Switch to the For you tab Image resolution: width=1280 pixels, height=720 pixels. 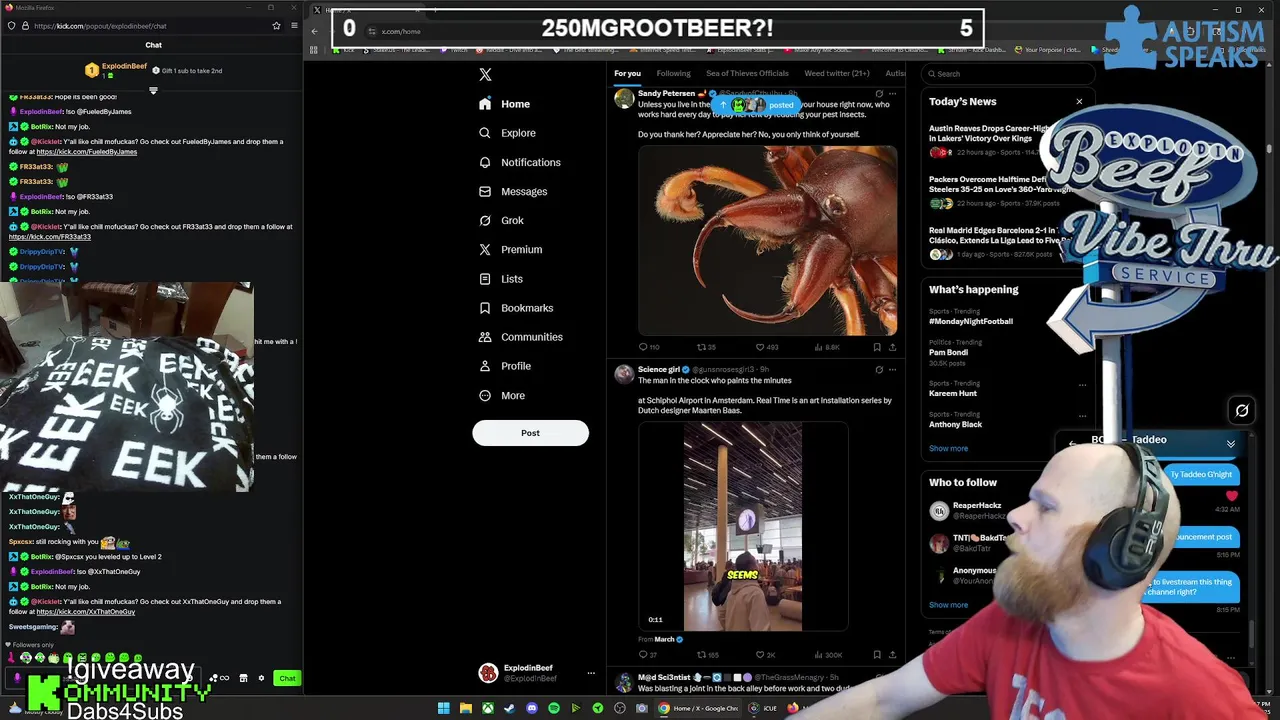click(x=627, y=73)
